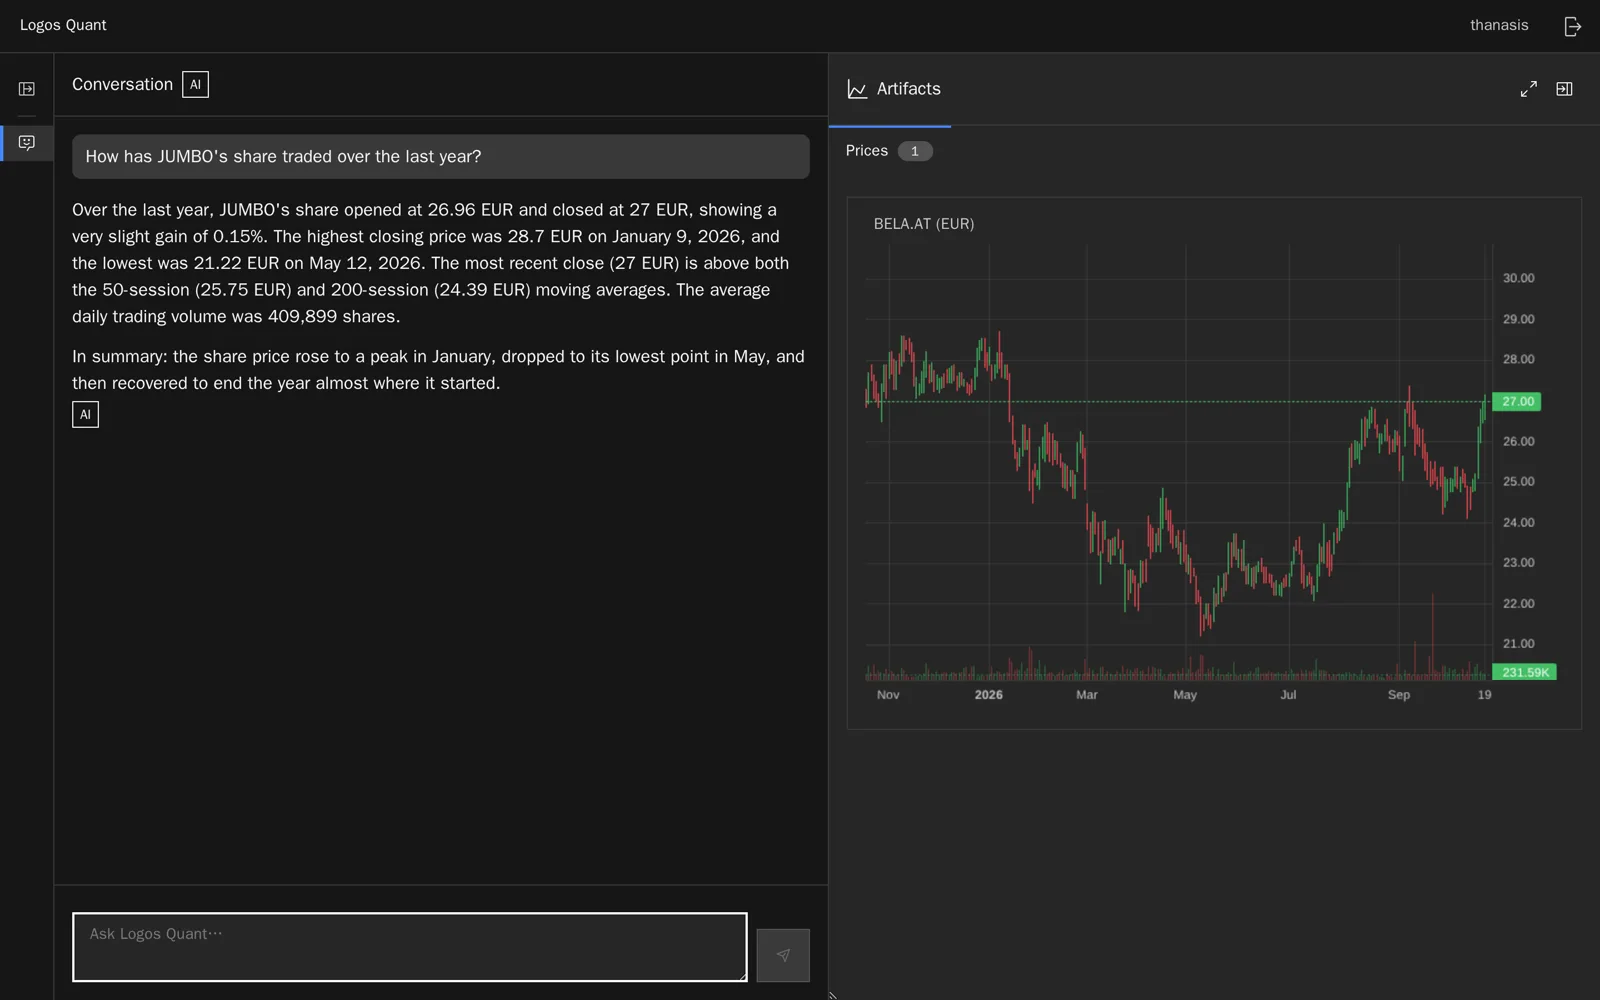Open the thanasis user menu

1498,25
